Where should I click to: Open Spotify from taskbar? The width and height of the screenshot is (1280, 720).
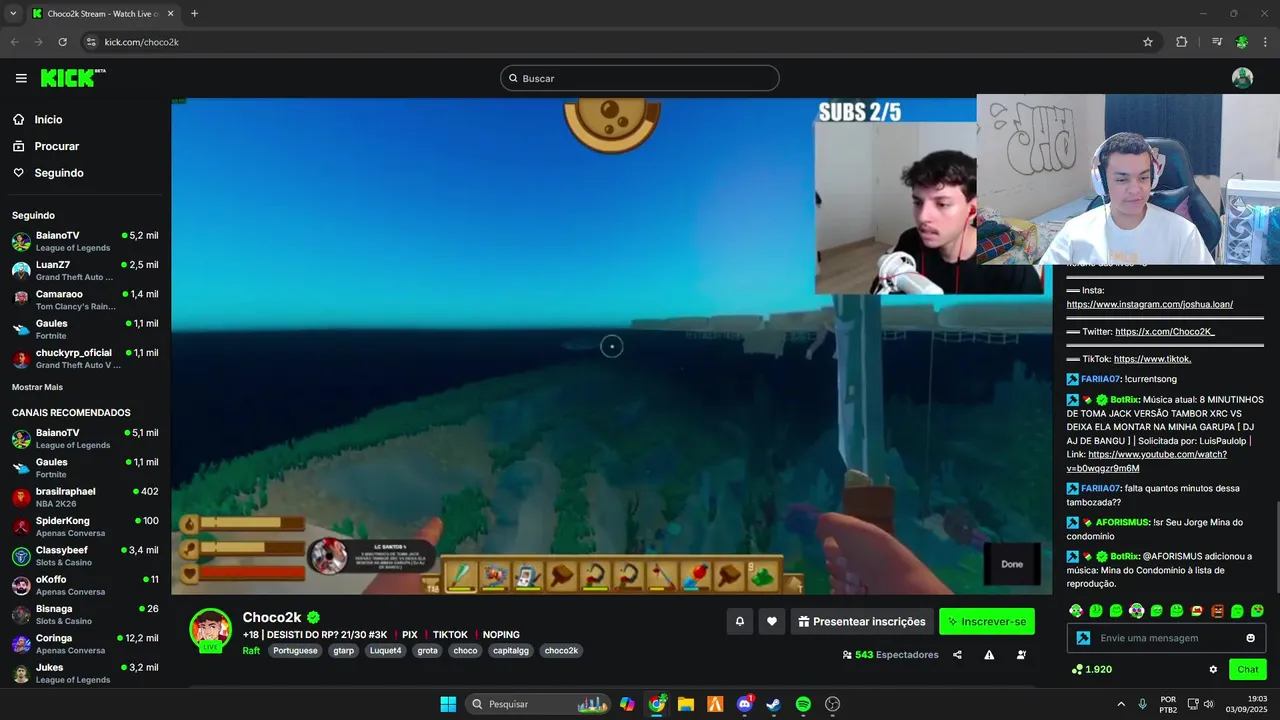(x=803, y=704)
